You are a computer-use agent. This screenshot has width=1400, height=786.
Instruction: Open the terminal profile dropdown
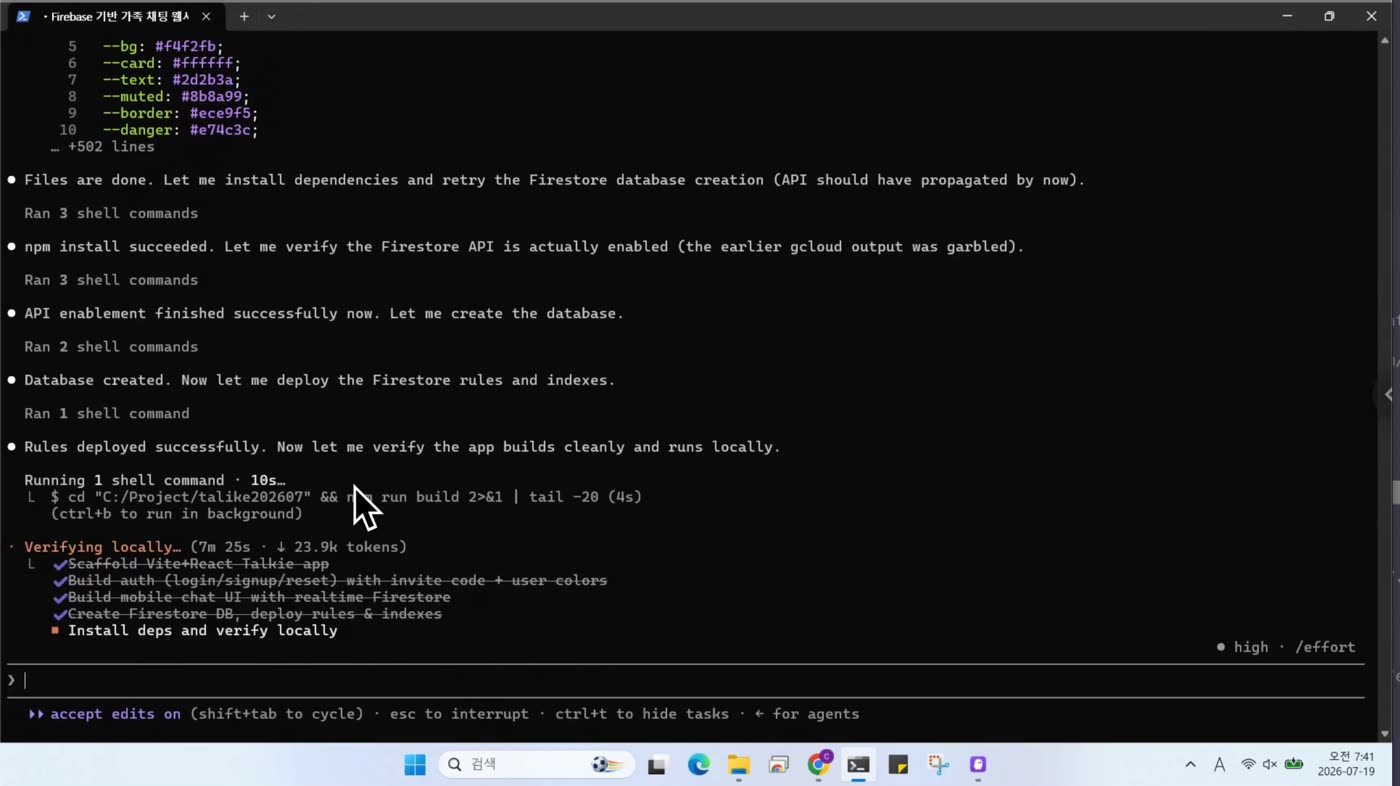click(x=271, y=17)
